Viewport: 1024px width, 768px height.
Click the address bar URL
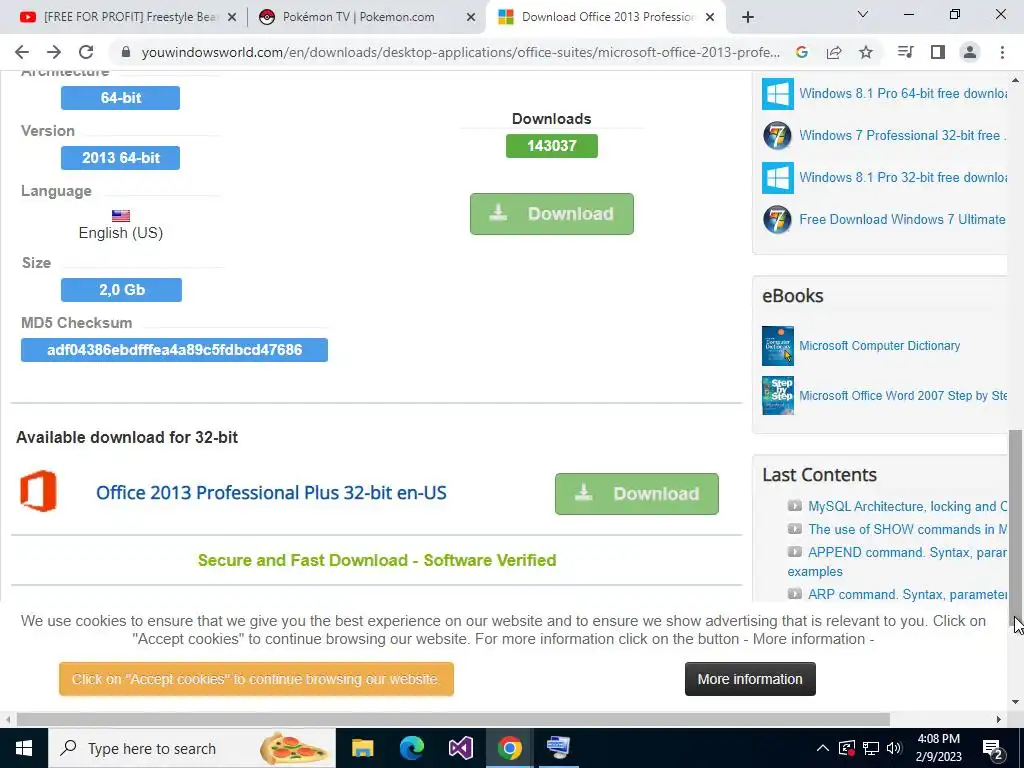(460, 52)
